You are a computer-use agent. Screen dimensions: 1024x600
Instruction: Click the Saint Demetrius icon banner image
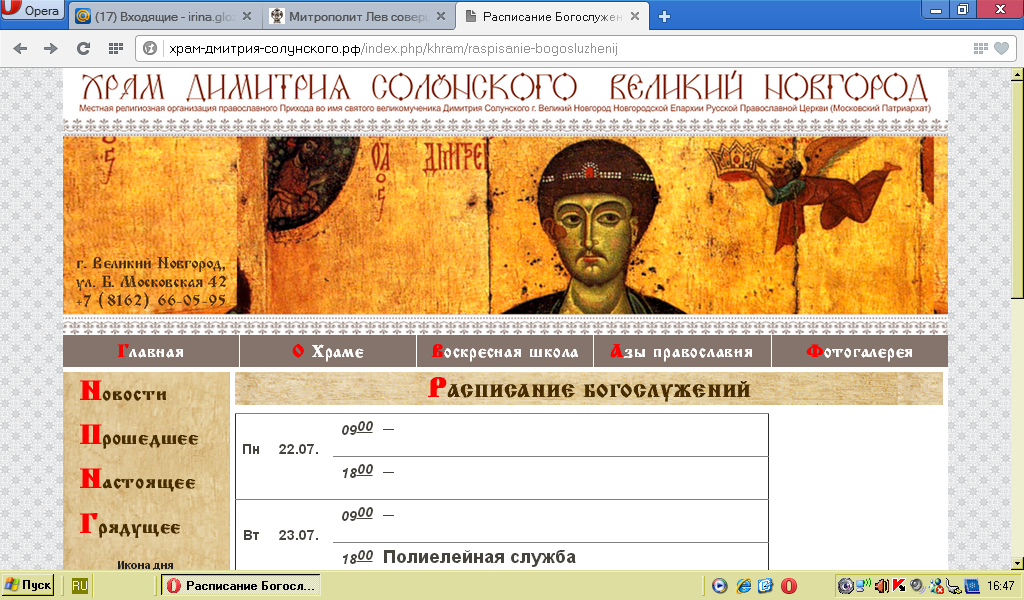[x=505, y=225]
